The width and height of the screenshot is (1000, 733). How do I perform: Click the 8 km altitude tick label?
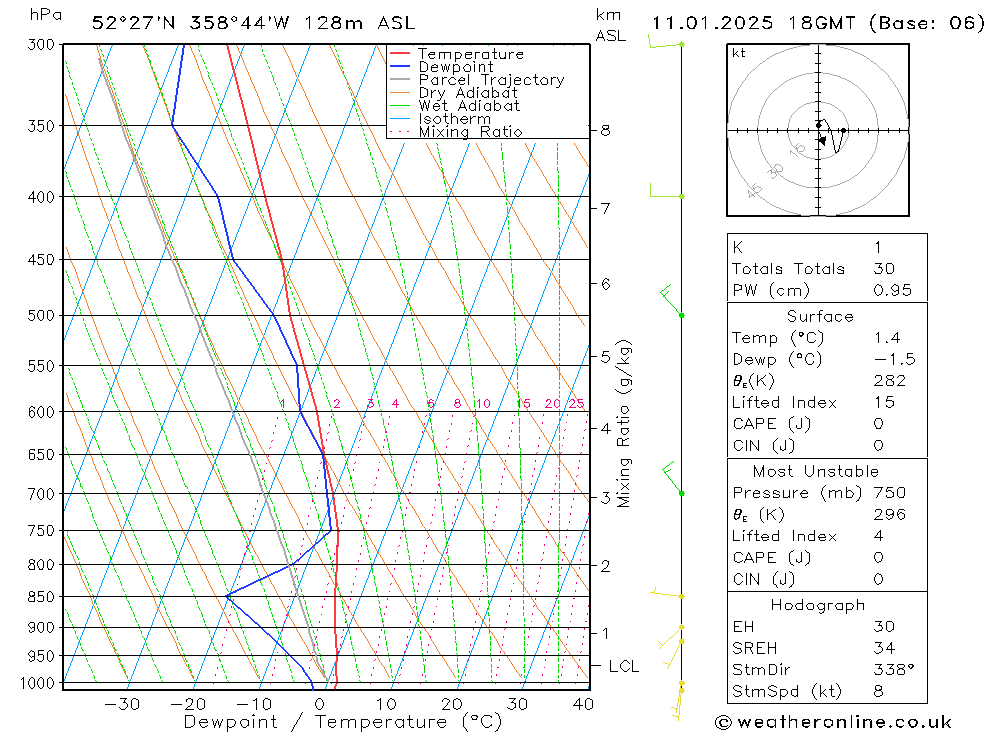605,130
